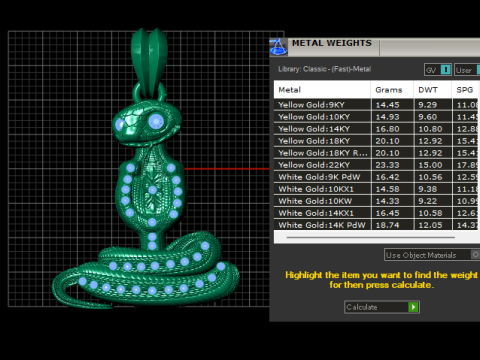Select the Yellow Gold:18KY row
The width and height of the screenshot is (480, 360).
376,141
